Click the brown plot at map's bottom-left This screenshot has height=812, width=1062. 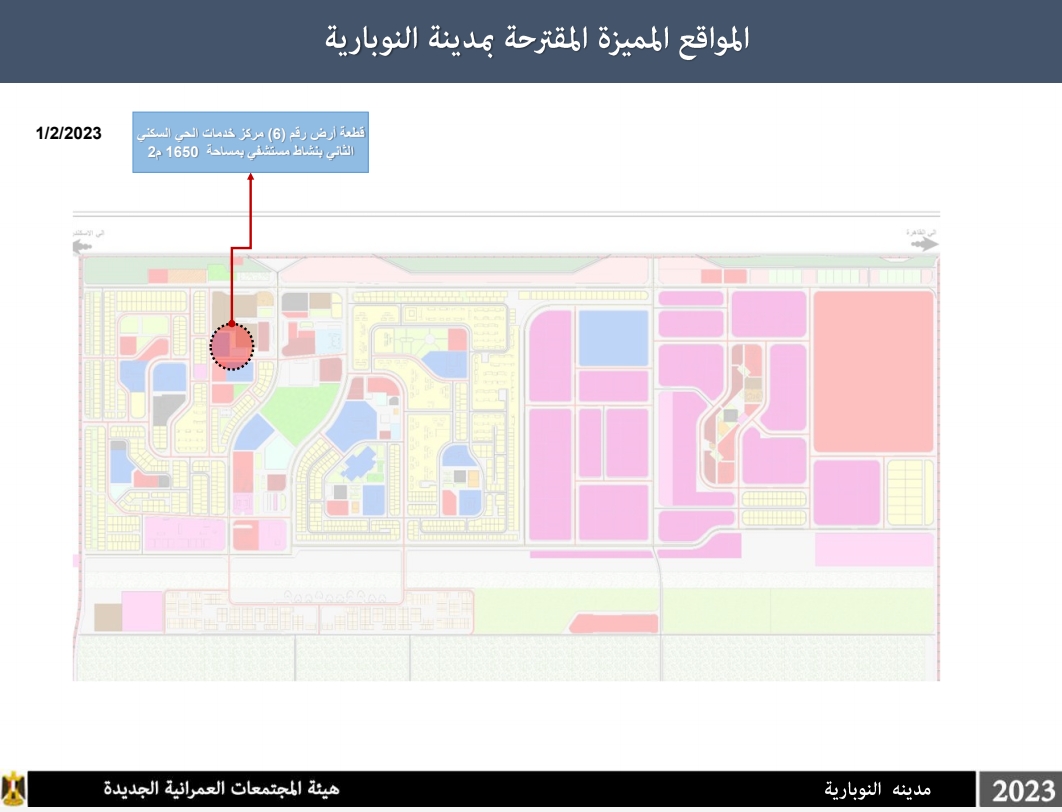(108, 617)
